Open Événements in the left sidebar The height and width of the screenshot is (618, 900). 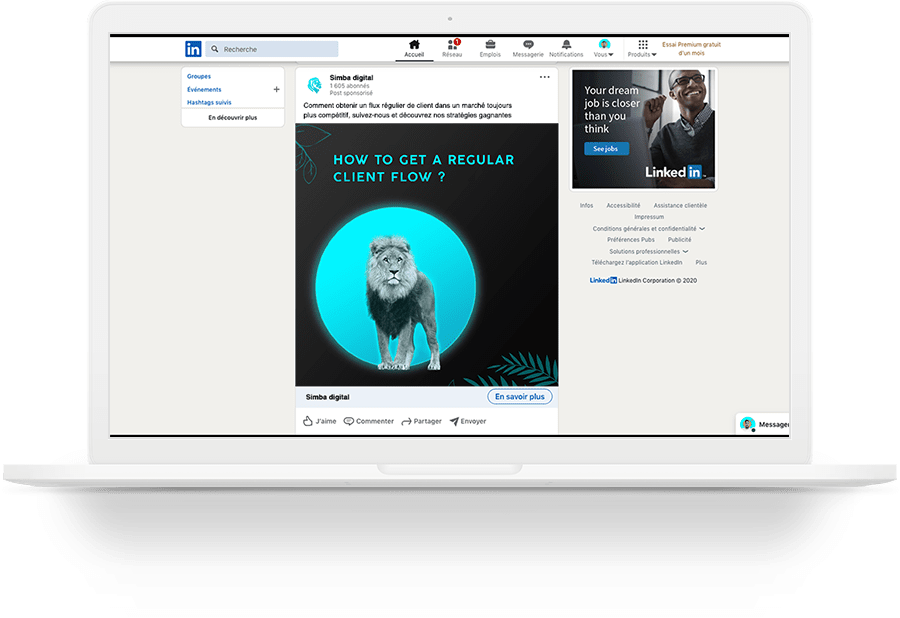click(204, 90)
